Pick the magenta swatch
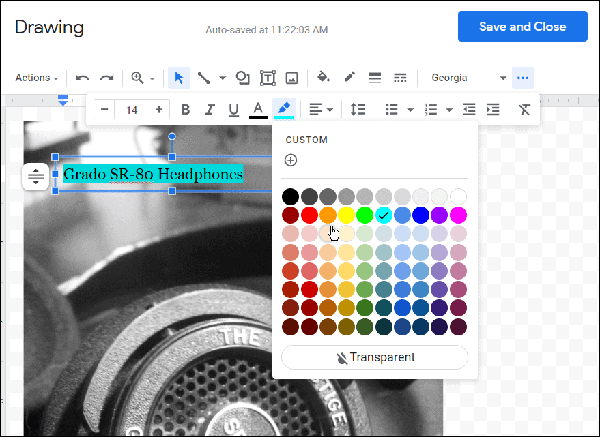The height and width of the screenshot is (437, 600). 458,215
